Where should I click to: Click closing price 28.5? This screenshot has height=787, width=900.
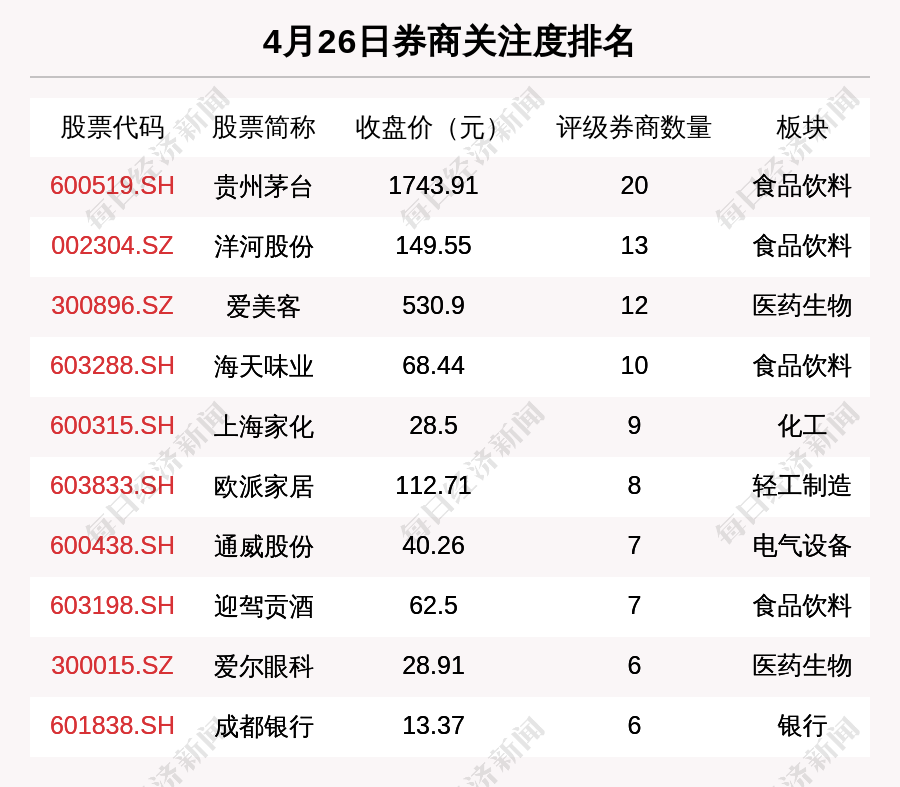[433, 426]
